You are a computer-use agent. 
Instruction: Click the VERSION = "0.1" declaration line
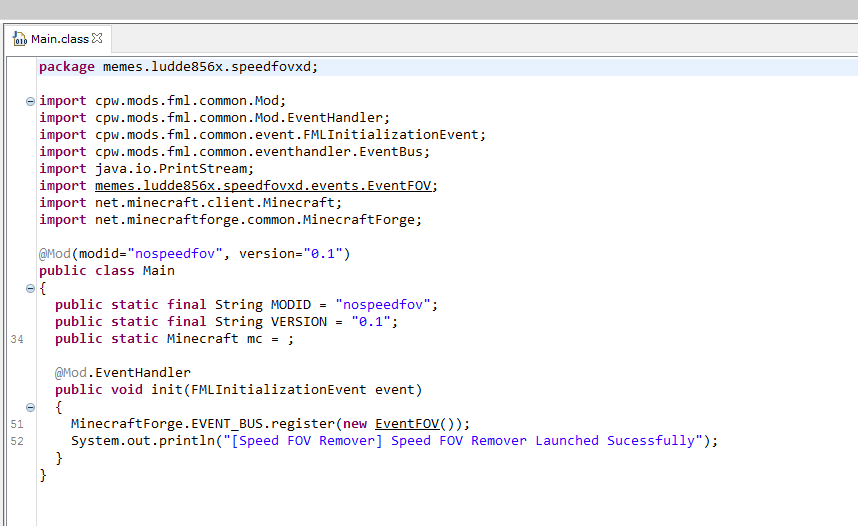(x=227, y=322)
